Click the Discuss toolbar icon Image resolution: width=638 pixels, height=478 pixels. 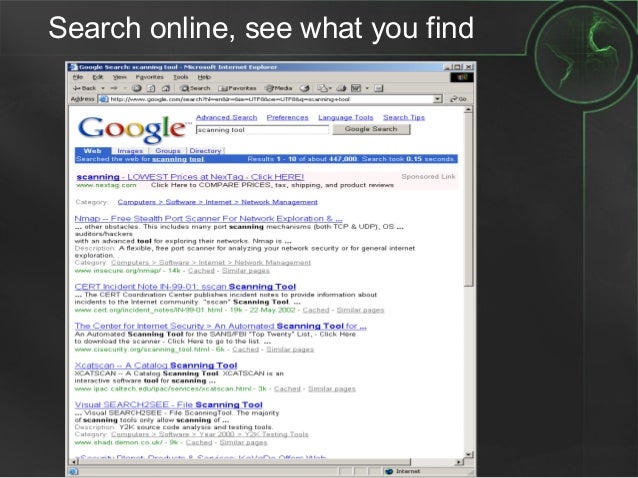pyautogui.click(x=378, y=88)
